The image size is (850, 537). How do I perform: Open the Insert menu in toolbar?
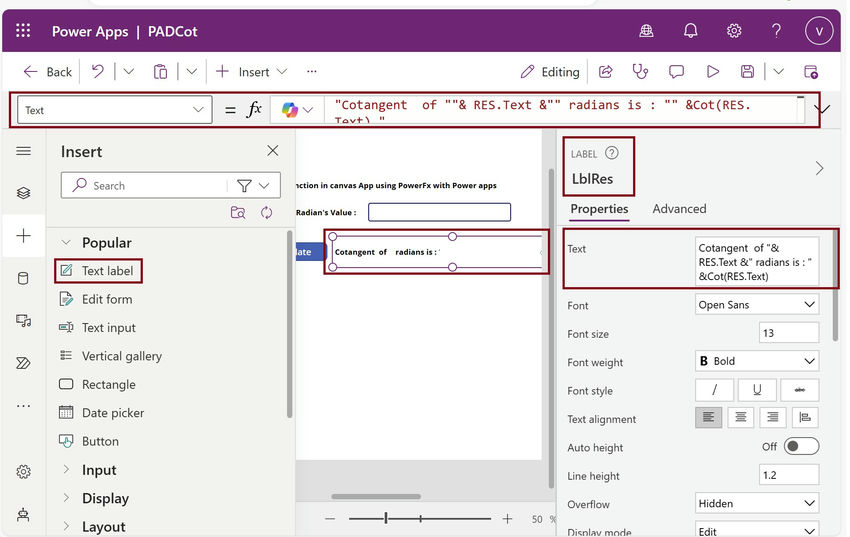[251, 72]
